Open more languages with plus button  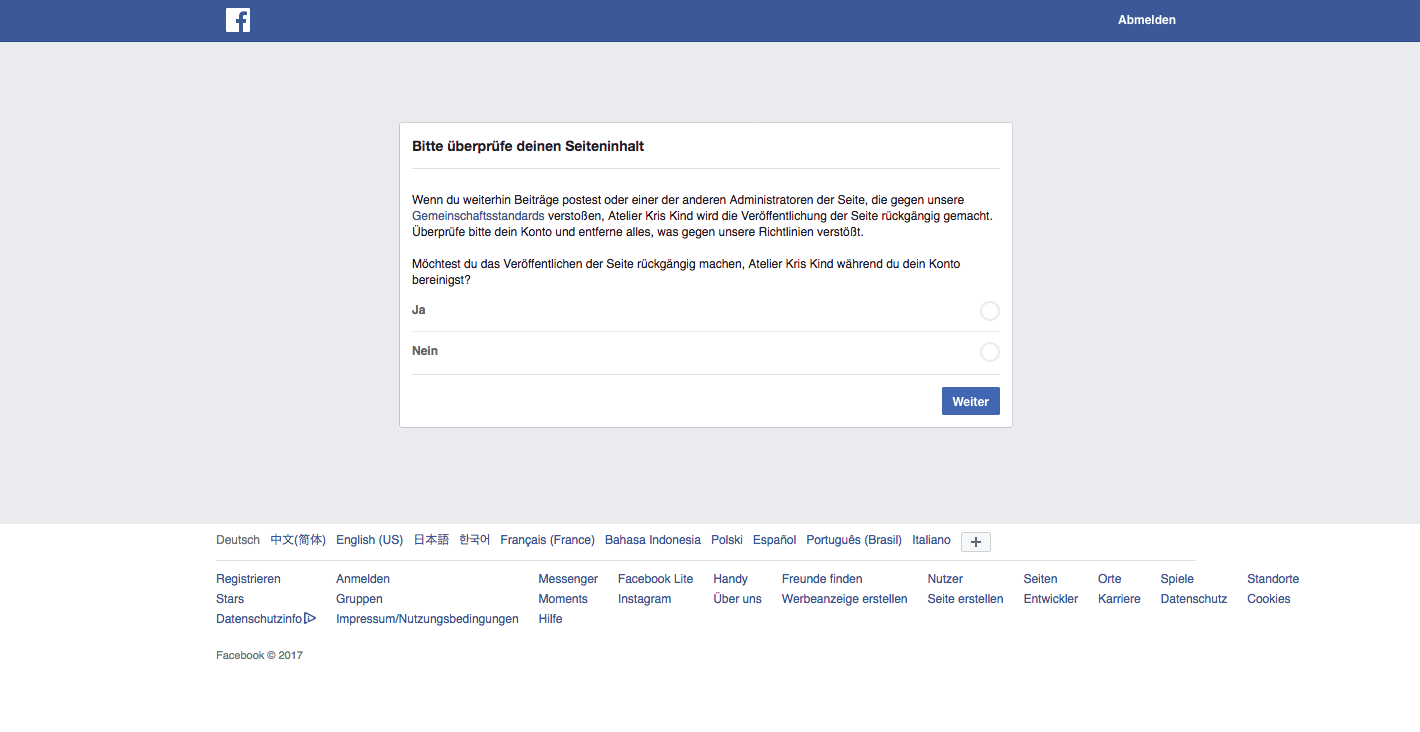coord(976,541)
